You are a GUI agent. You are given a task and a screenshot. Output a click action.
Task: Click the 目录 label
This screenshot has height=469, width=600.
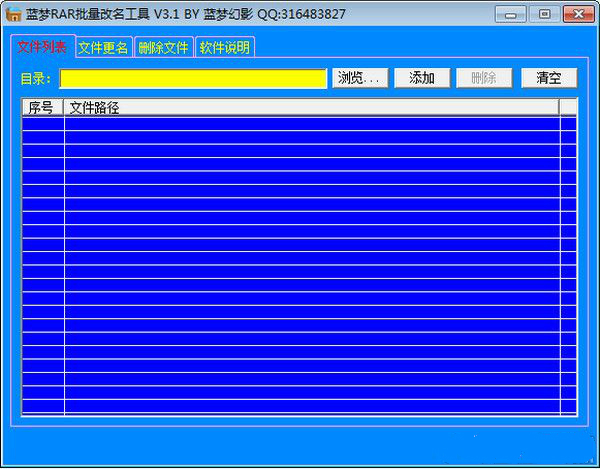coord(36,79)
